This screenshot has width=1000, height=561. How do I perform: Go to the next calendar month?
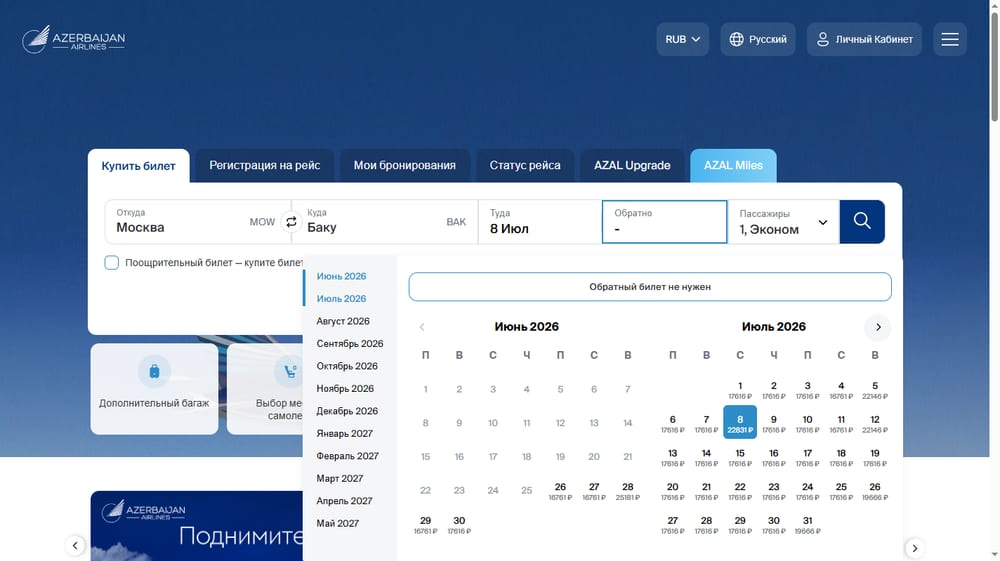point(878,327)
